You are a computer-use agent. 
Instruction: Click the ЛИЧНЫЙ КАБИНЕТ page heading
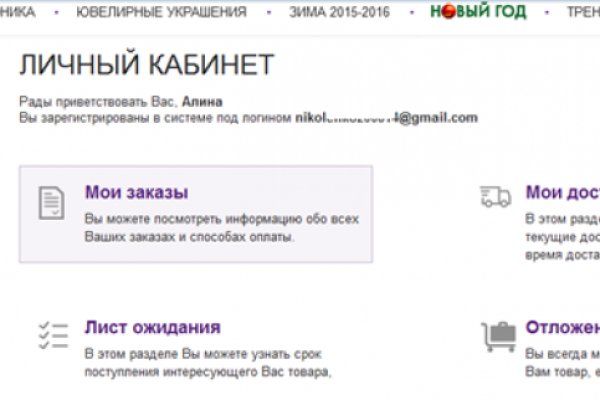pos(146,66)
